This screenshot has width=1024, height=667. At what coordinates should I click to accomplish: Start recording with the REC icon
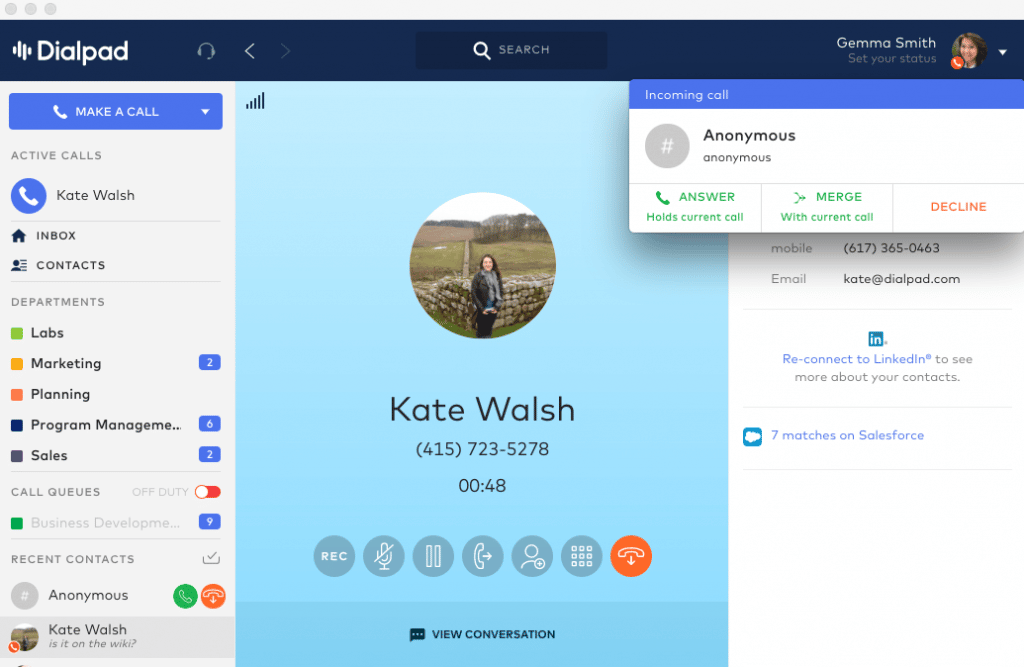click(334, 556)
